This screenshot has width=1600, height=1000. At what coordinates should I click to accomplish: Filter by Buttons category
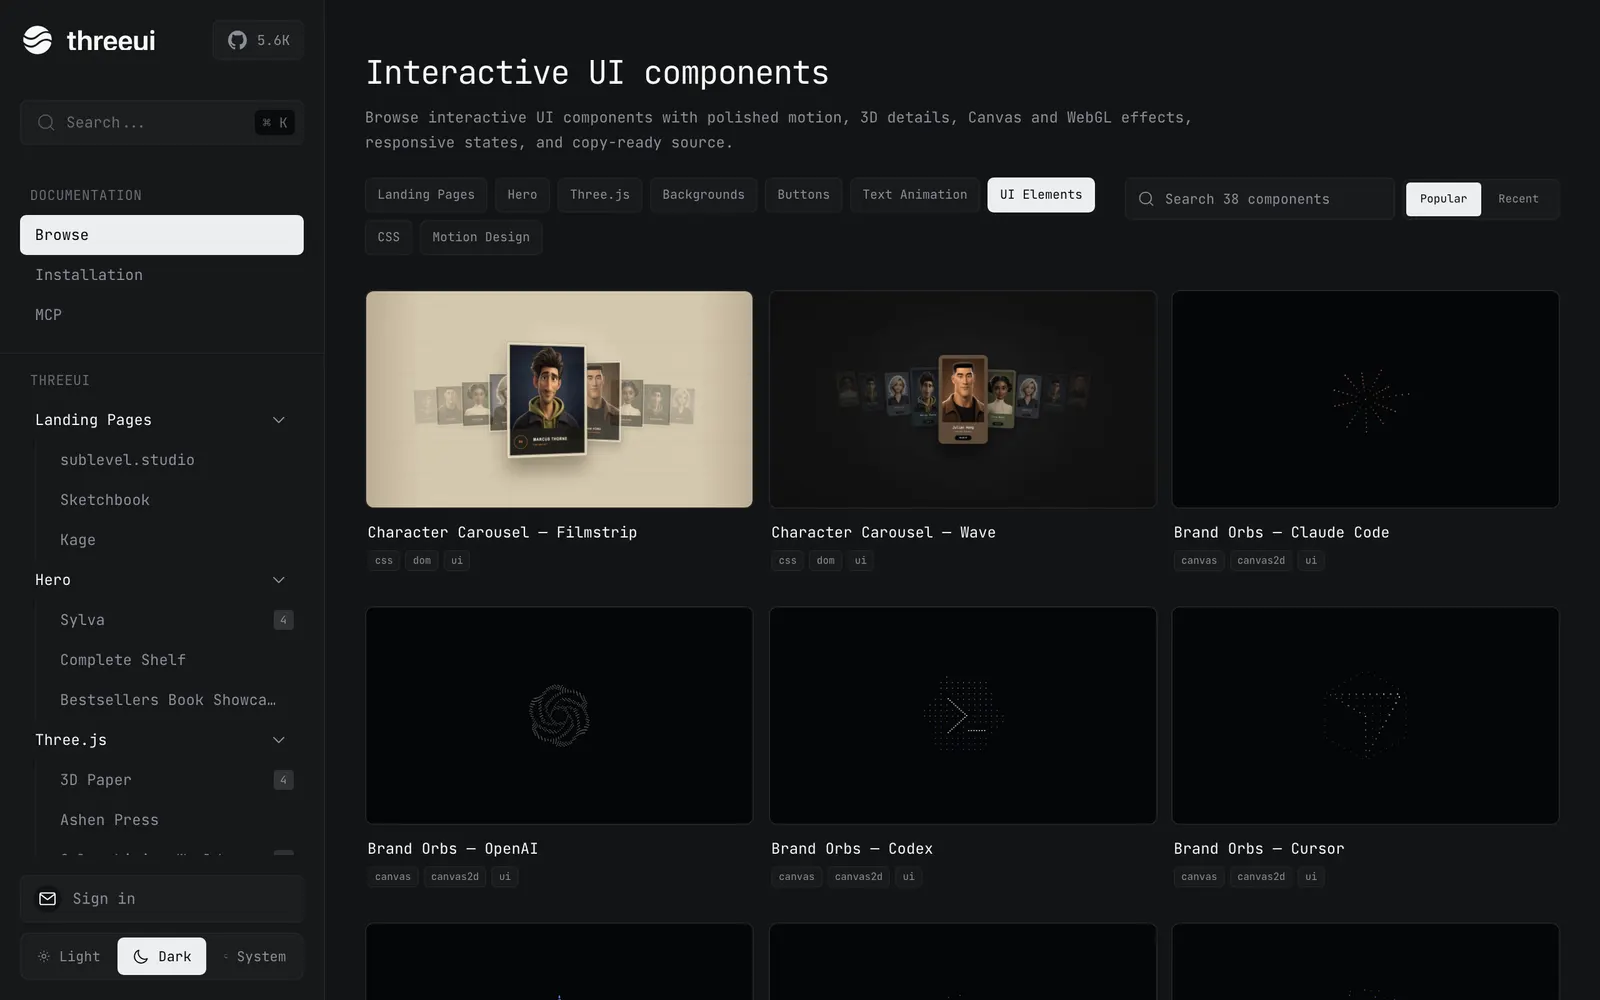(803, 195)
